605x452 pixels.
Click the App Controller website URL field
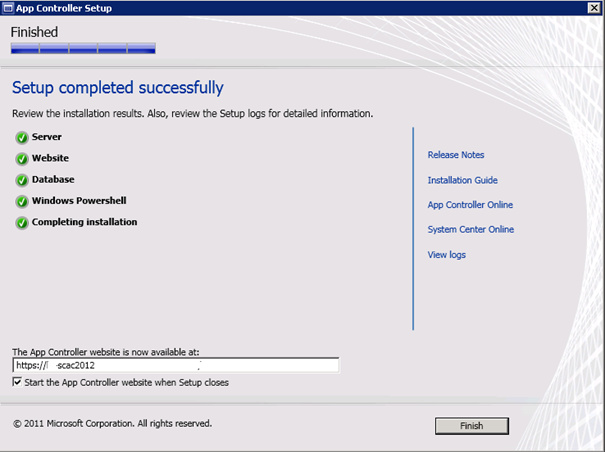tap(176, 365)
